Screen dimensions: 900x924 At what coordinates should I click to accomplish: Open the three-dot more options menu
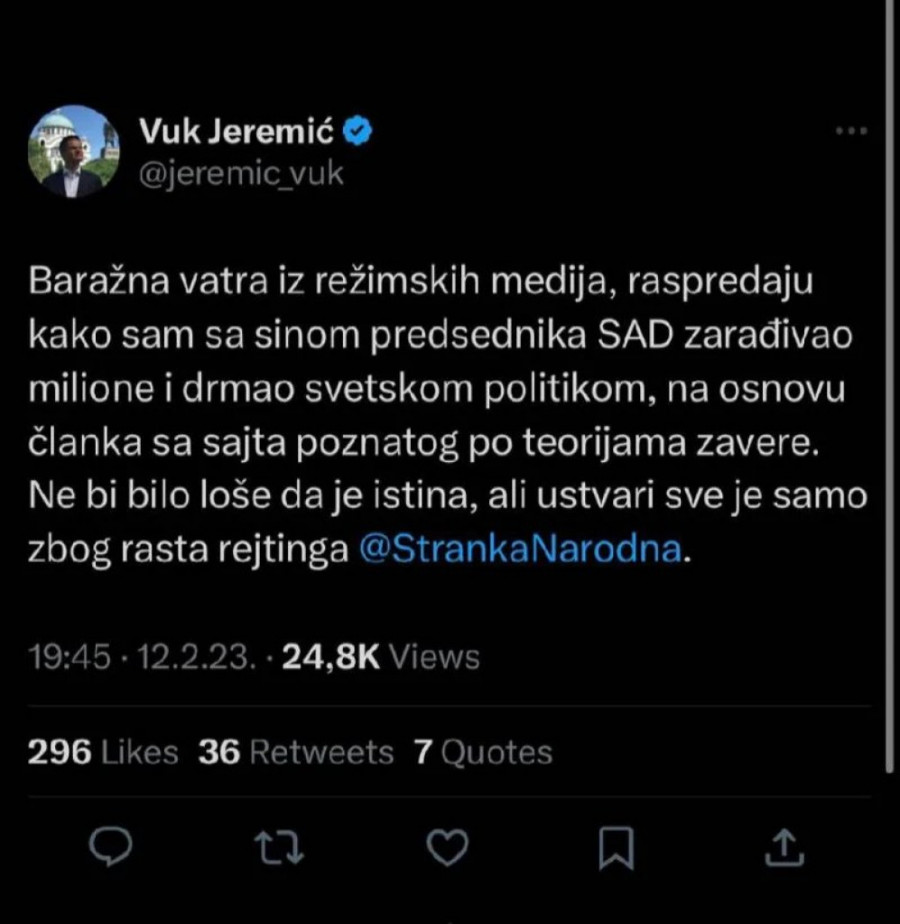pyautogui.click(x=850, y=131)
